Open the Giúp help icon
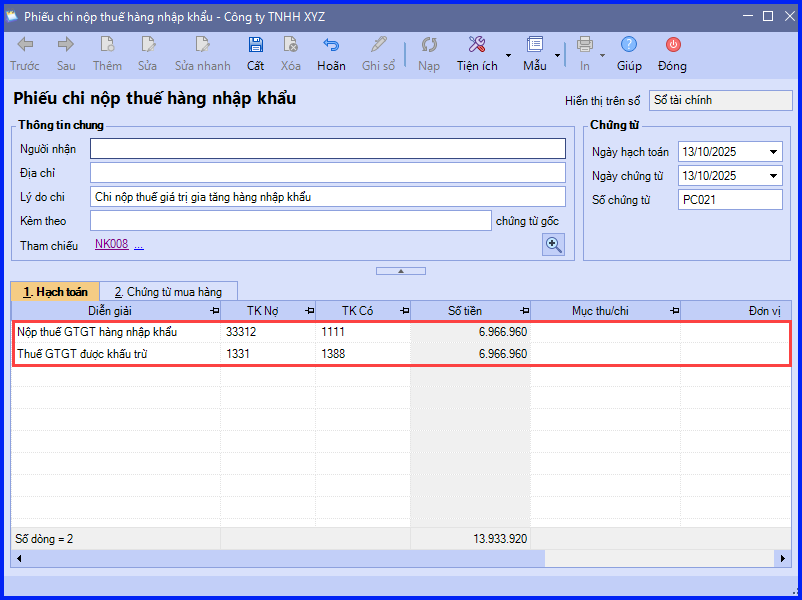 click(x=629, y=45)
